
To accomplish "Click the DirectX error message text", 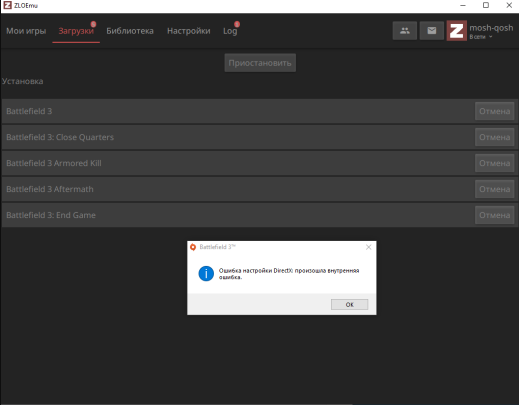I will [289, 274].
